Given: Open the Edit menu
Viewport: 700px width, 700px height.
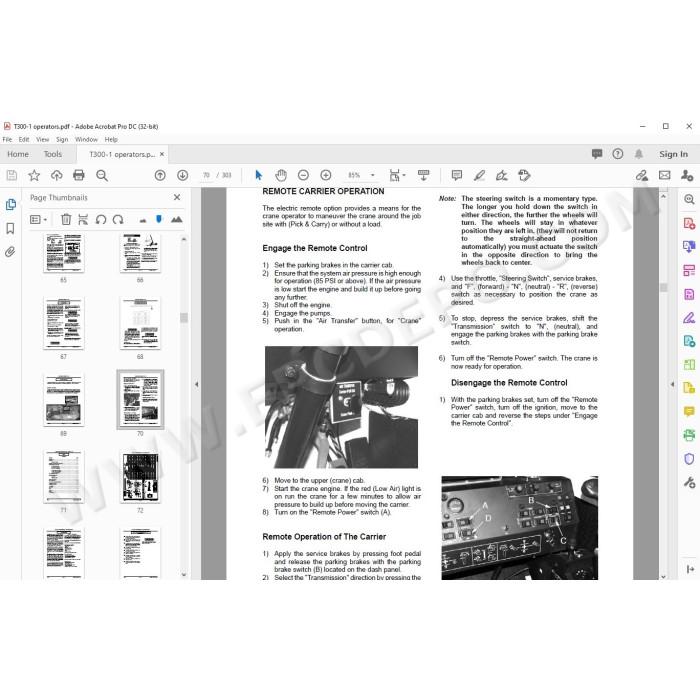Looking at the screenshot, I should [x=24, y=139].
